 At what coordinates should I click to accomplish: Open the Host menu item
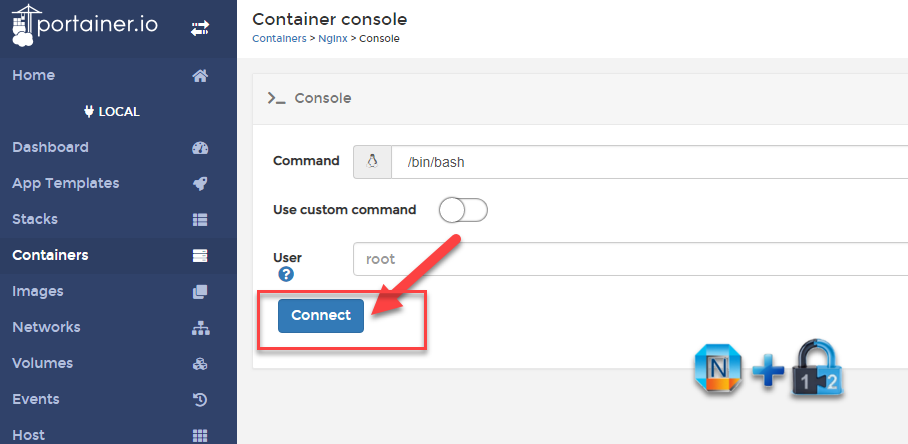click(x=28, y=435)
